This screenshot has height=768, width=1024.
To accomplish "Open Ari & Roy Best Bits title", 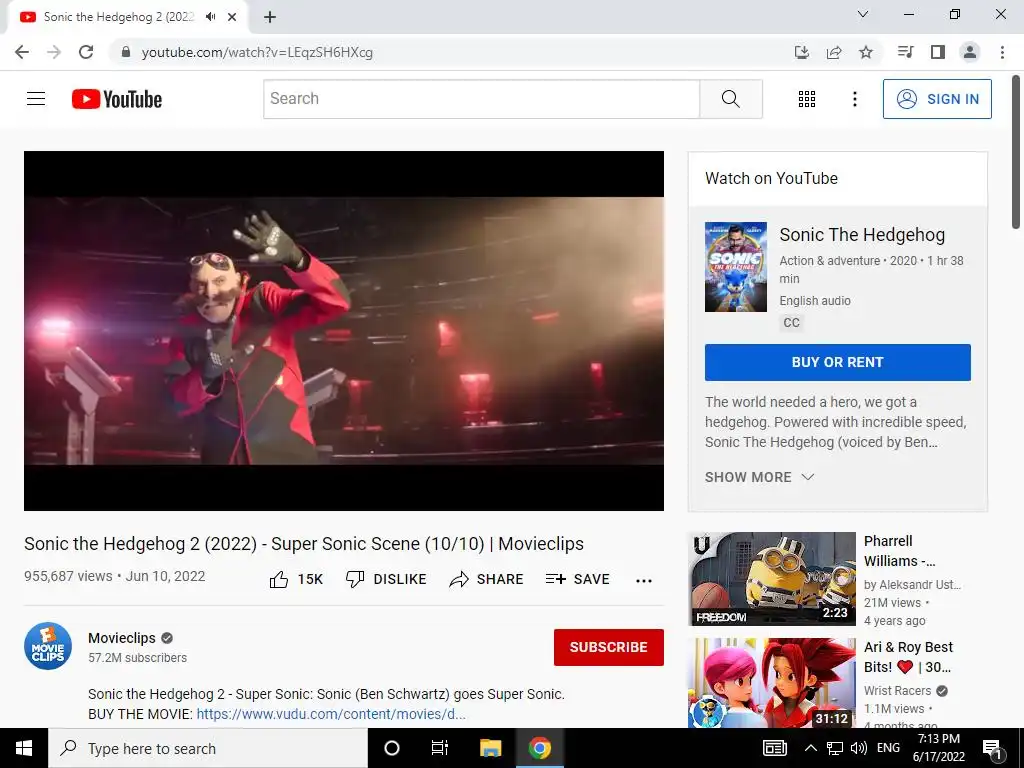I will [908, 657].
